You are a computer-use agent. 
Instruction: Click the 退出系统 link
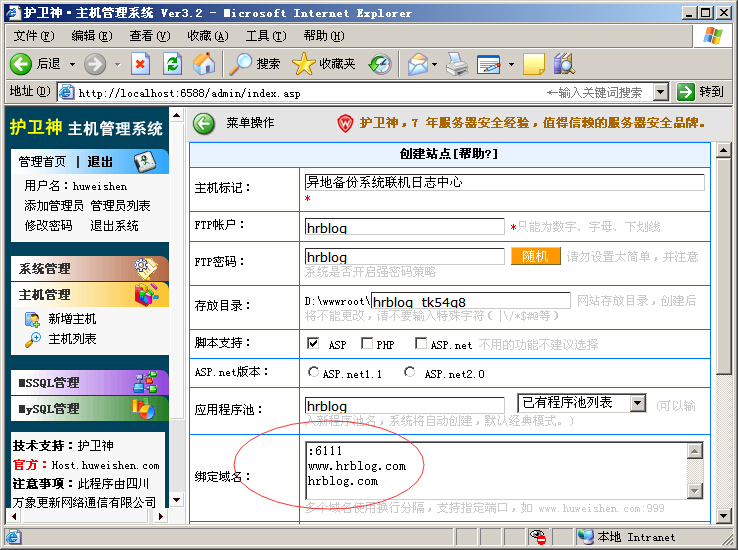[114, 226]
